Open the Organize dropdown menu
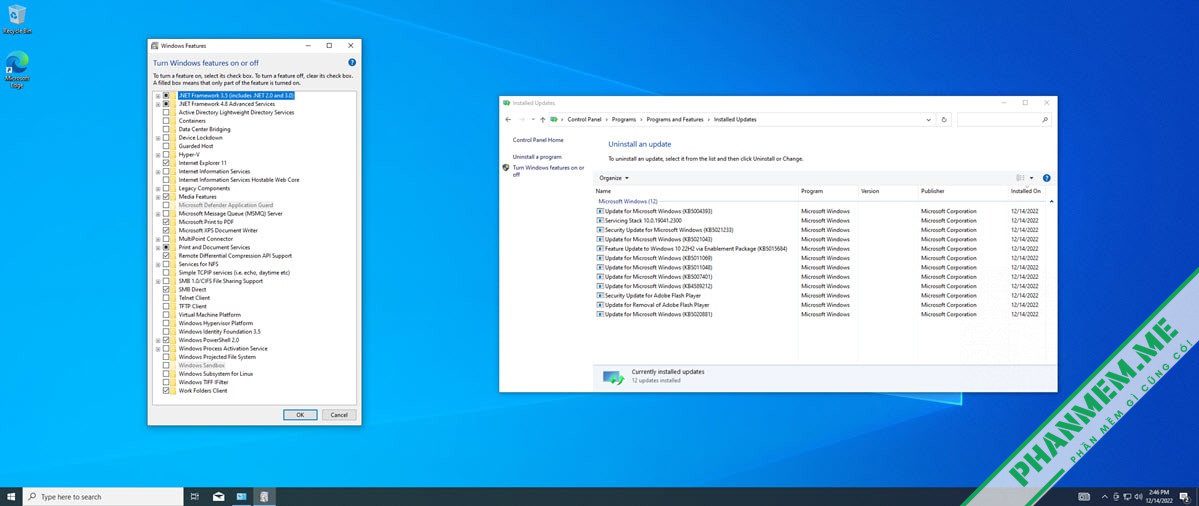1199x506 pixels. click(614, 178)
